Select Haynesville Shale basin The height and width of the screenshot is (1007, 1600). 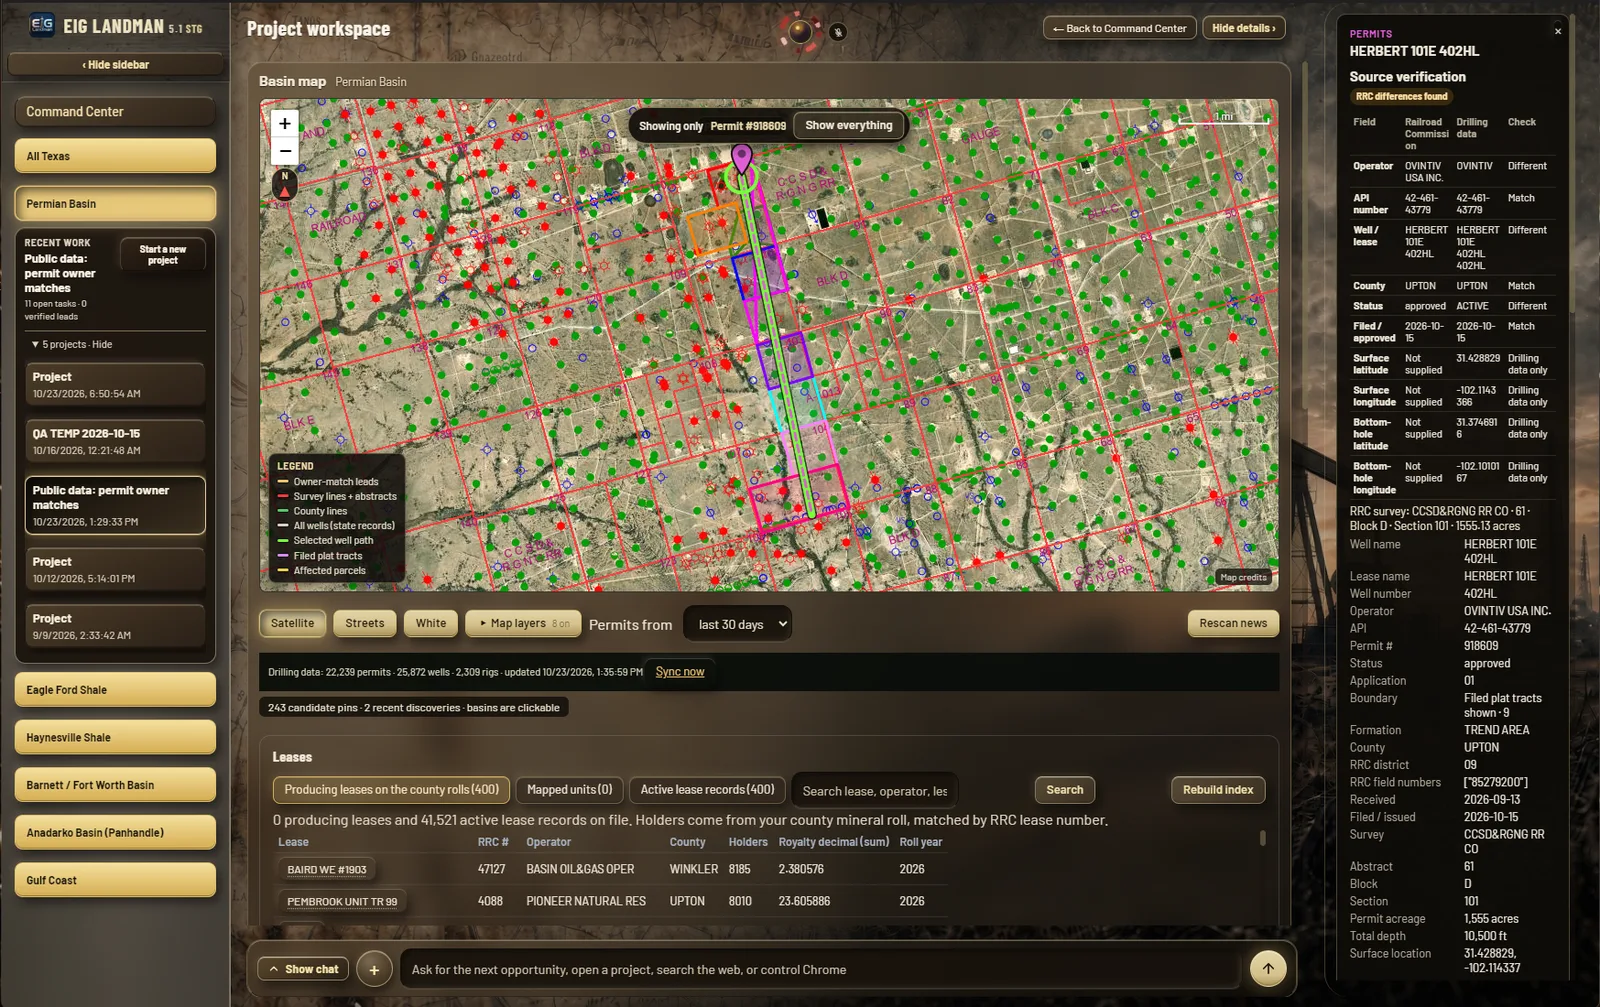click(115, 738)
